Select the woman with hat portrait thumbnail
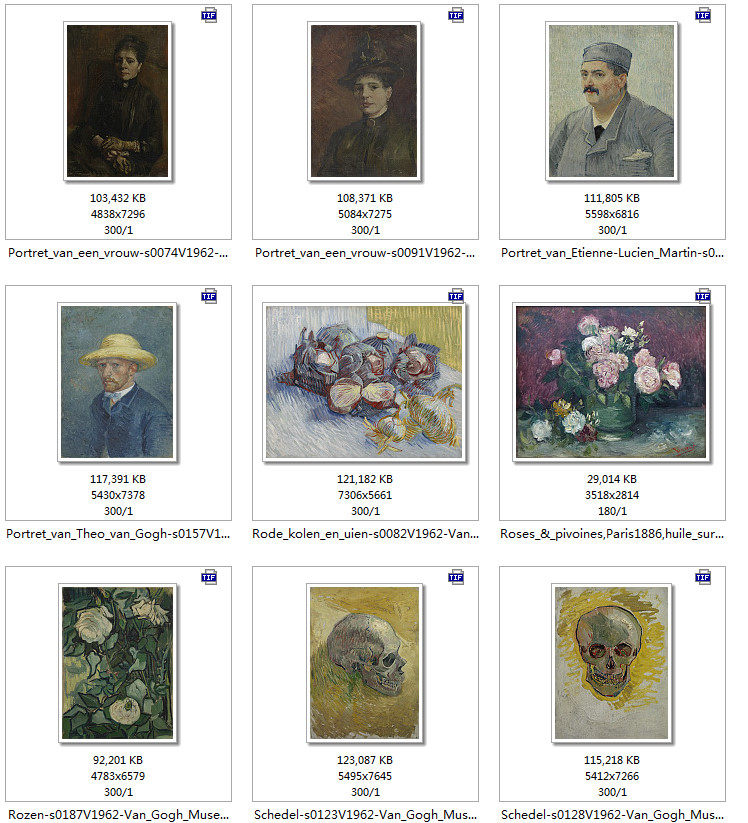Screen dimensions: 748x823 point(364,101)
